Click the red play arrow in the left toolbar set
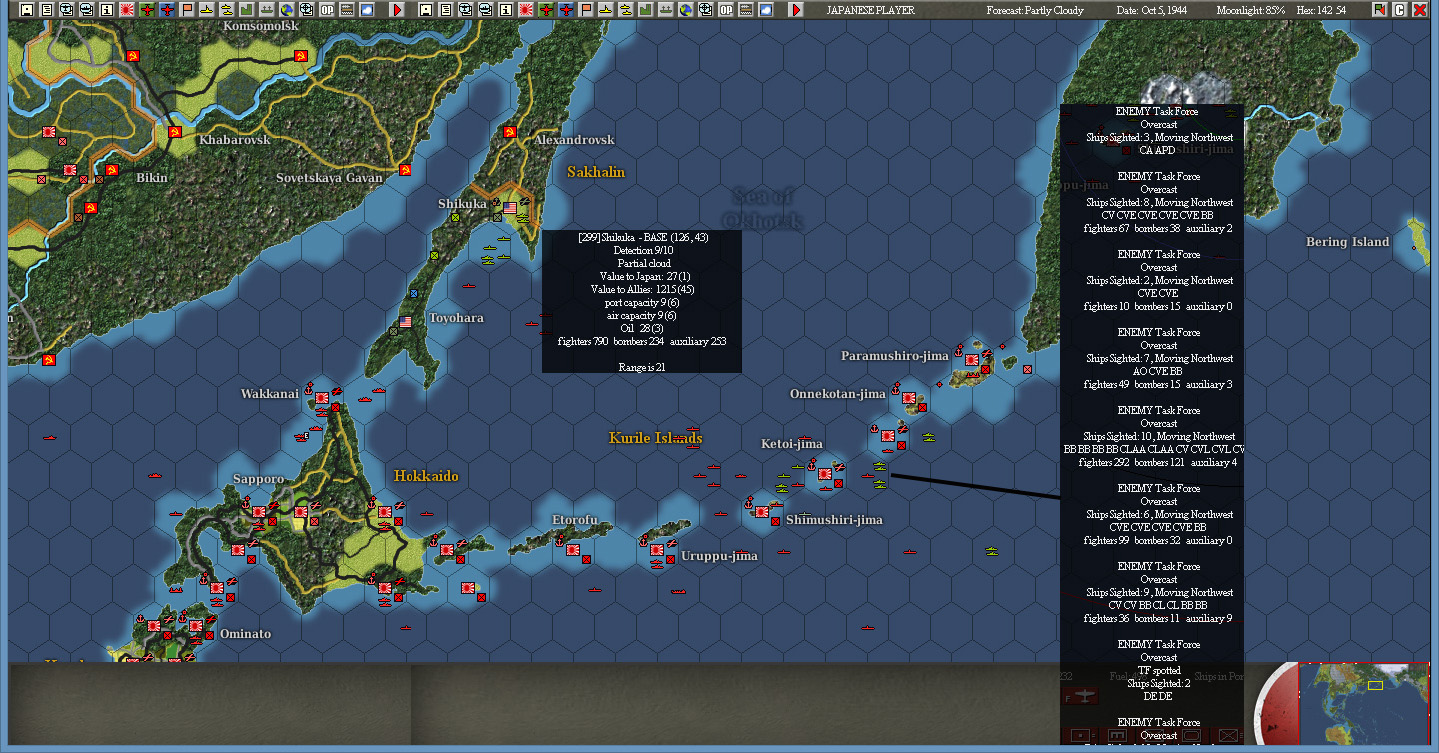1439x753 pixels. click(397, 10)
